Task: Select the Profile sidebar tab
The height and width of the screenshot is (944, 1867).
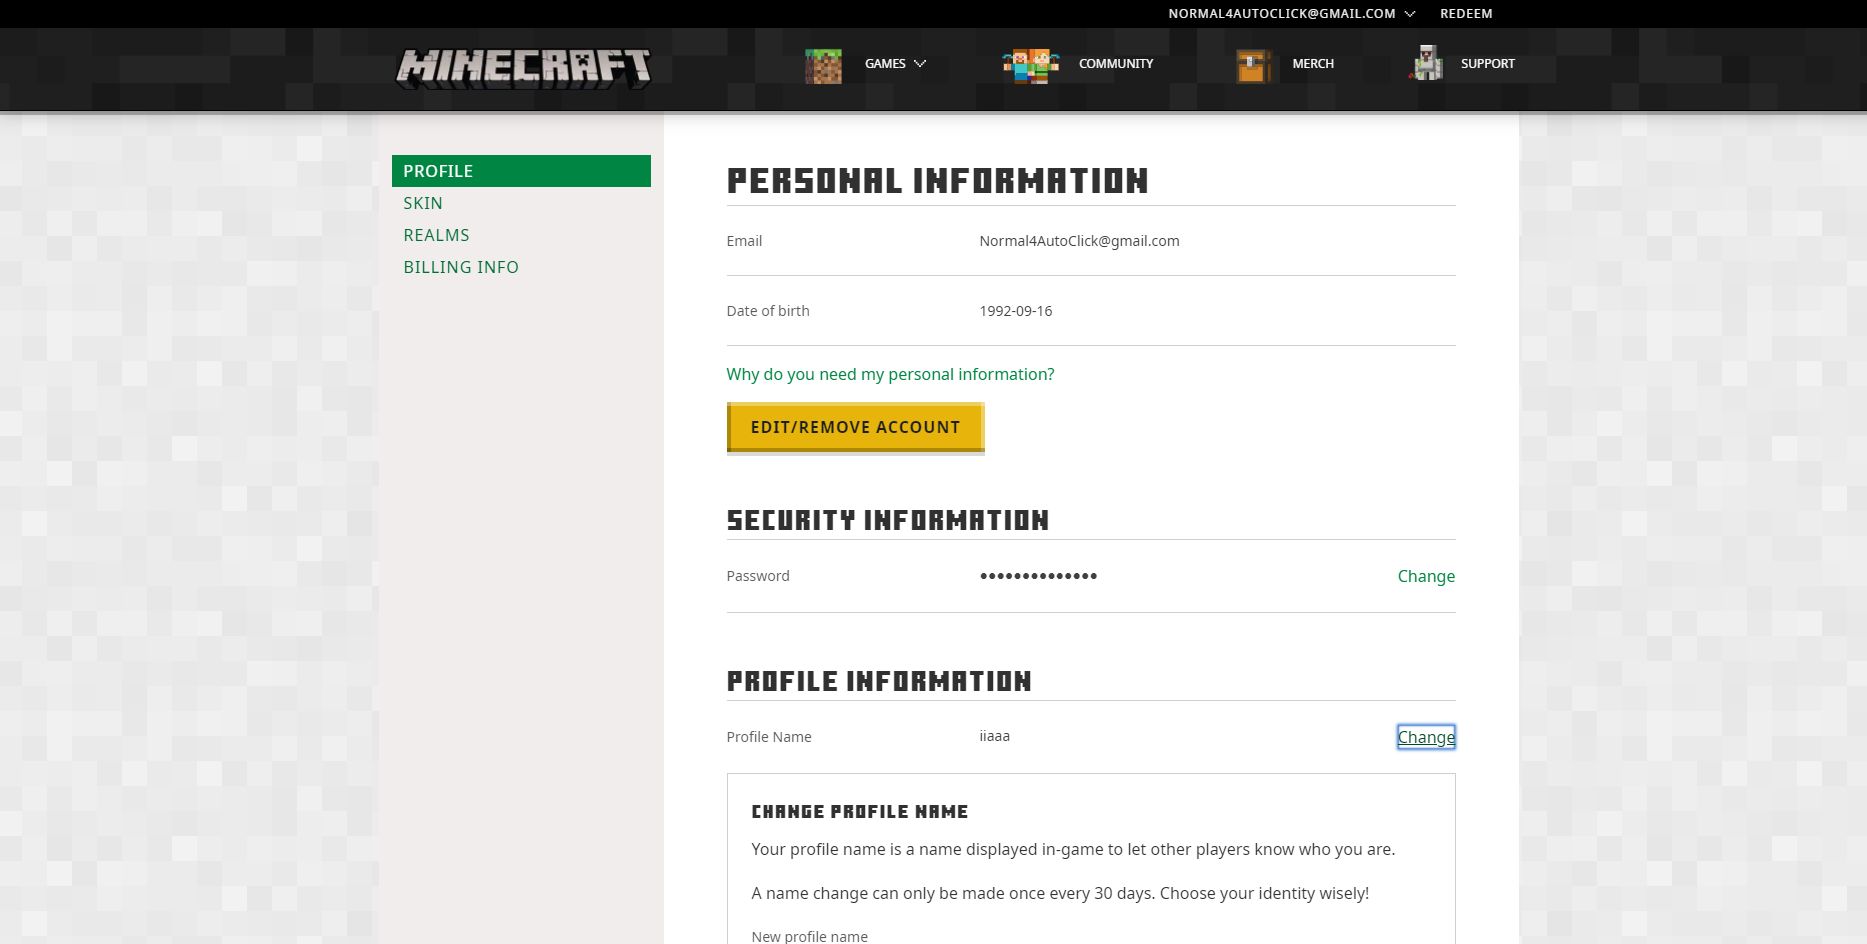Action: [x=521, y=171]
